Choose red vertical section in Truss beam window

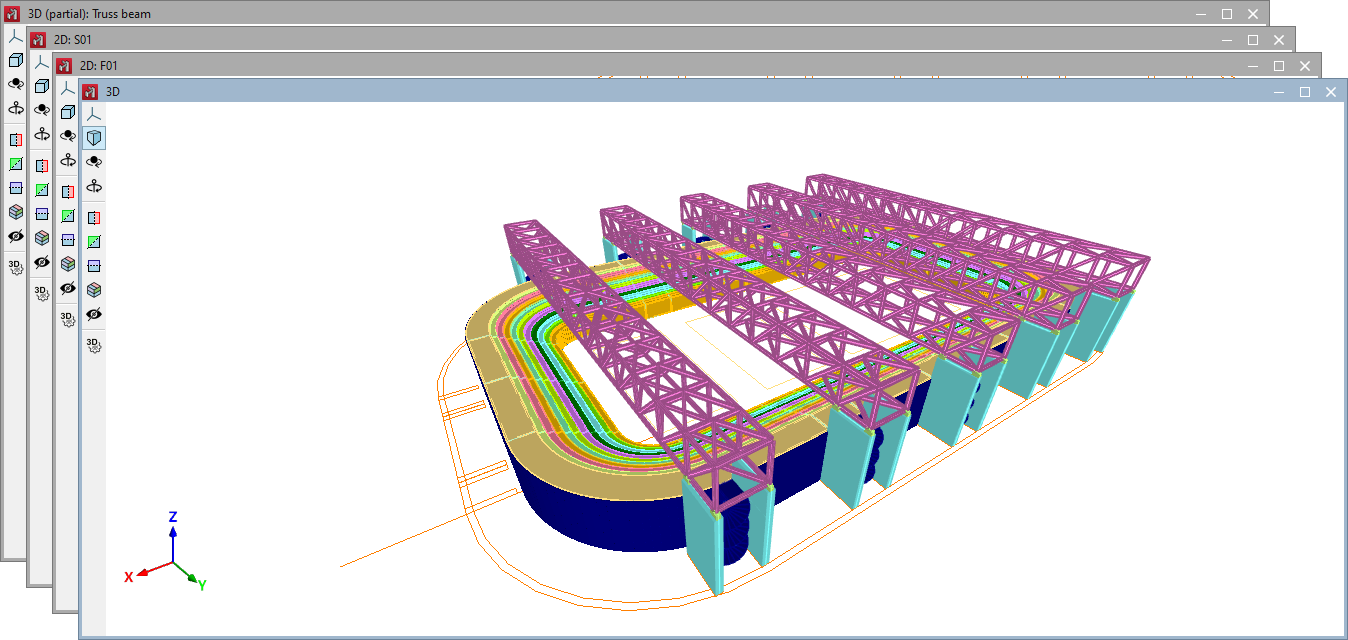(16, 139)
